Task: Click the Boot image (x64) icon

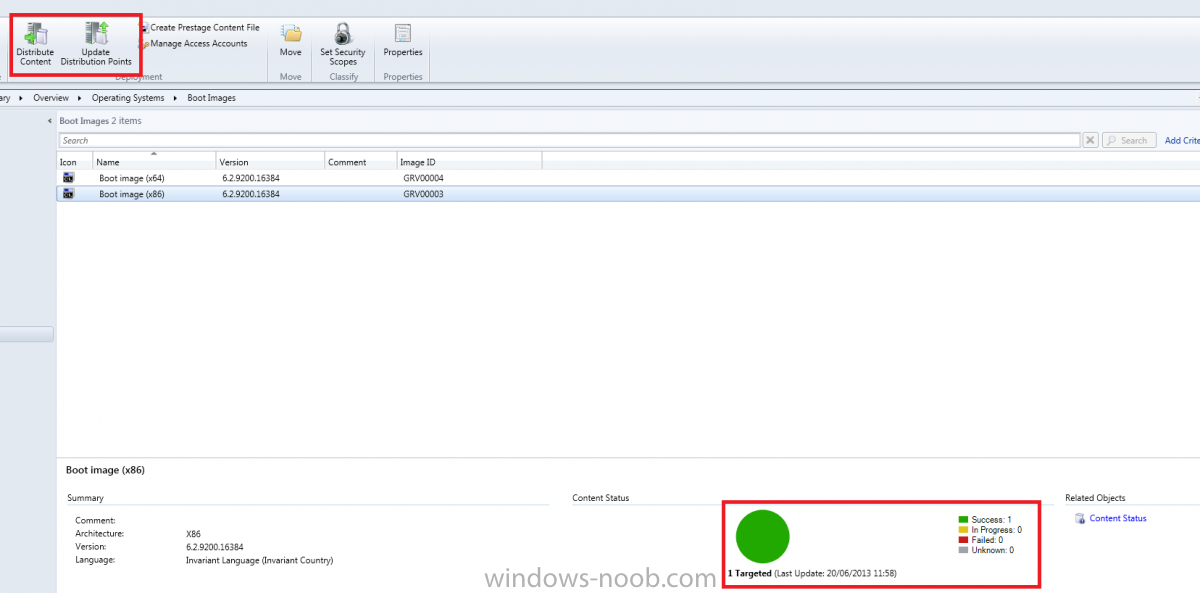Action: tap(68, 178)
